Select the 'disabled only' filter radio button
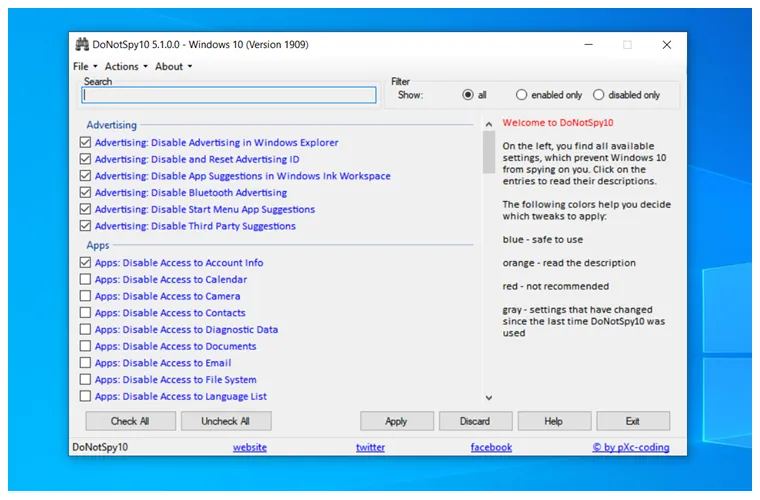Screen dimensions: 760x500 [x=599, y=95]
